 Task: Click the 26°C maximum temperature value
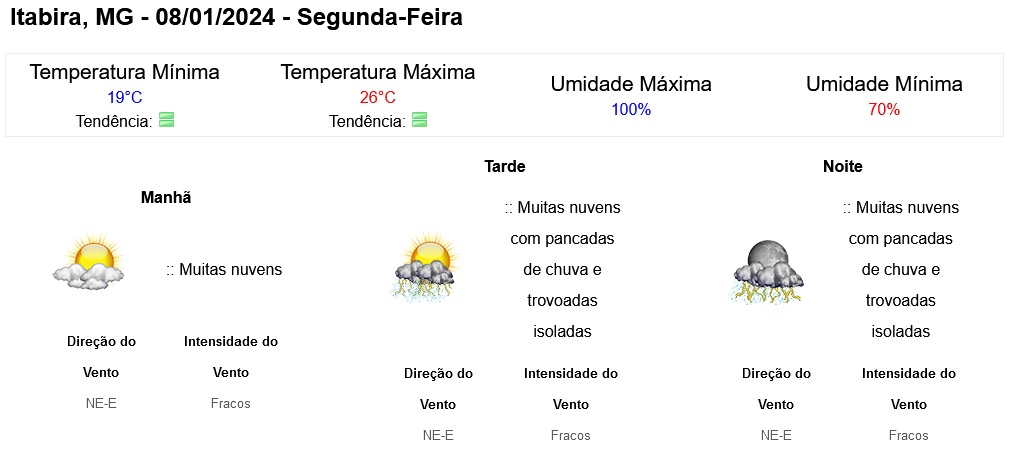[x=378, y=97]
